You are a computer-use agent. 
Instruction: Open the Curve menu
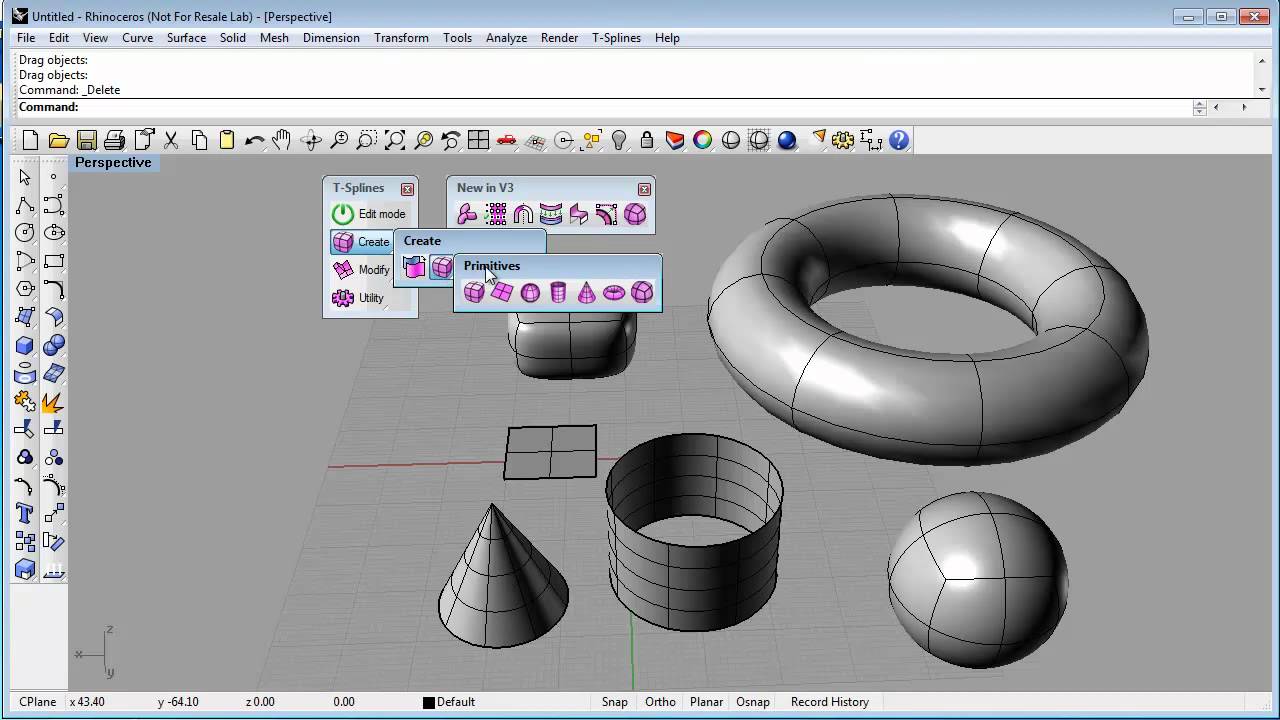[137, 38]
